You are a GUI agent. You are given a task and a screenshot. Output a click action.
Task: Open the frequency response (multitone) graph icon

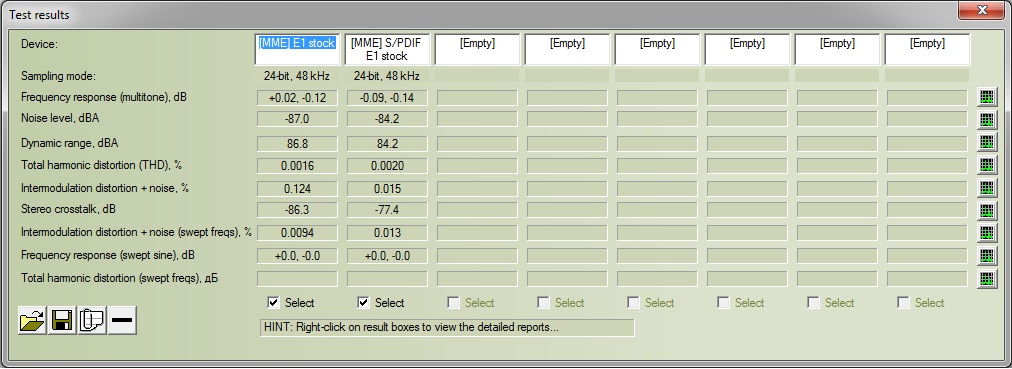[987, 97]
